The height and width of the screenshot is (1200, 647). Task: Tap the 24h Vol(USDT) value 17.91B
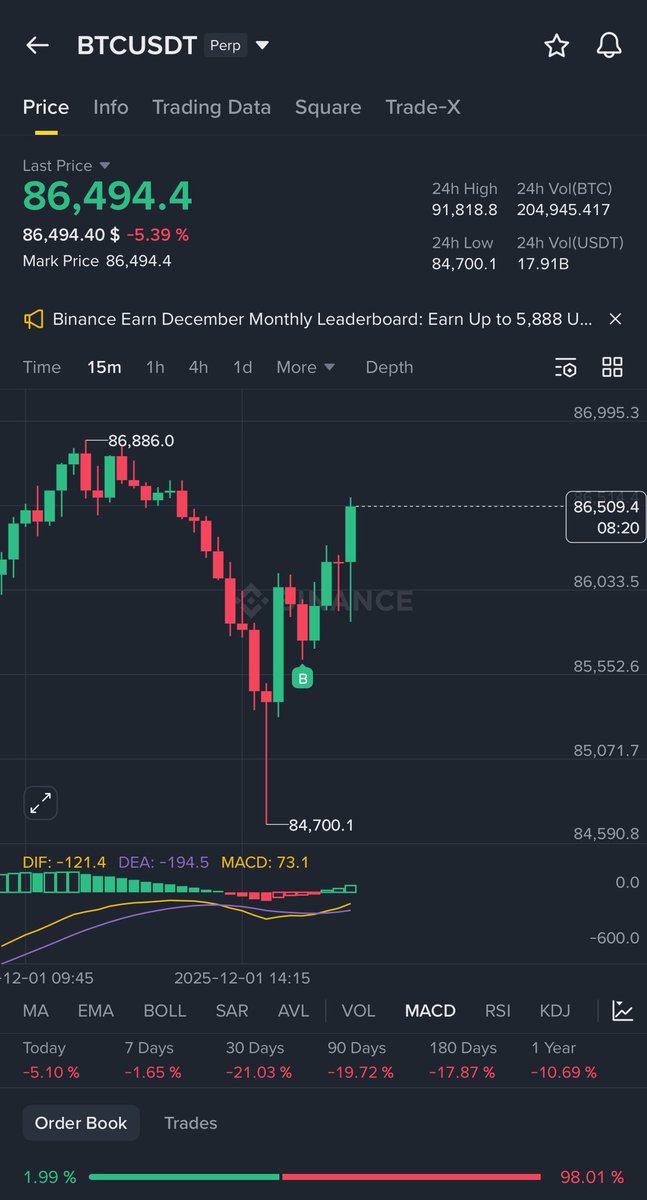(x=543, y=263)
